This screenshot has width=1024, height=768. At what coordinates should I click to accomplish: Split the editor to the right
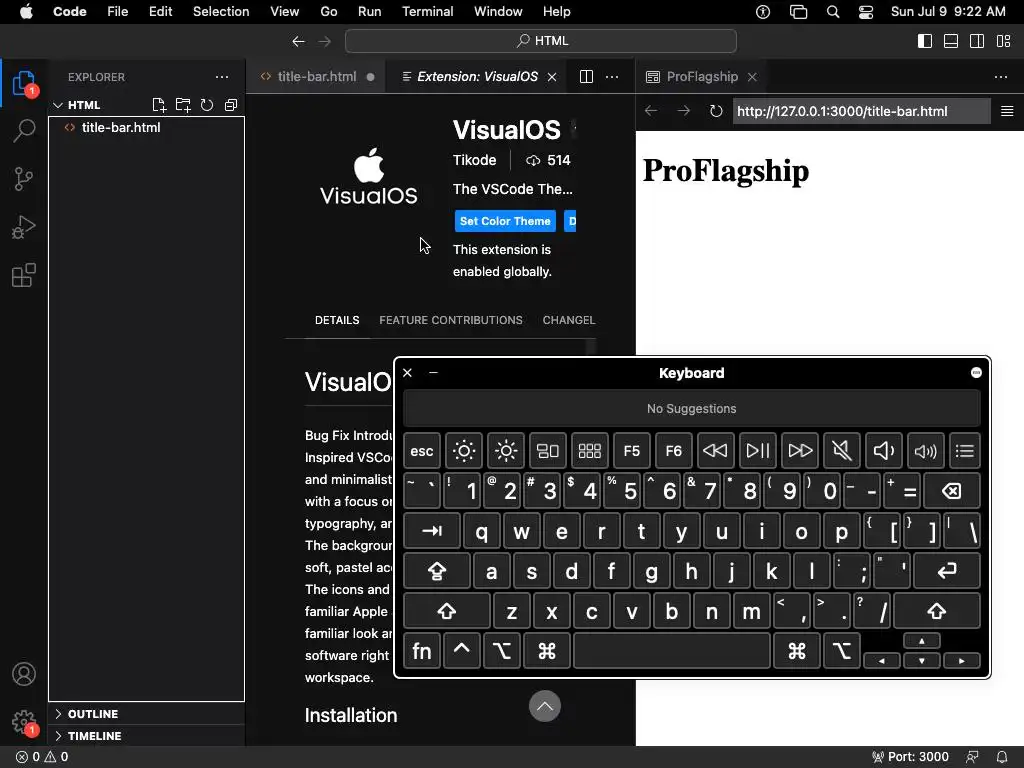pyautogui.click(x=586, y=77)
